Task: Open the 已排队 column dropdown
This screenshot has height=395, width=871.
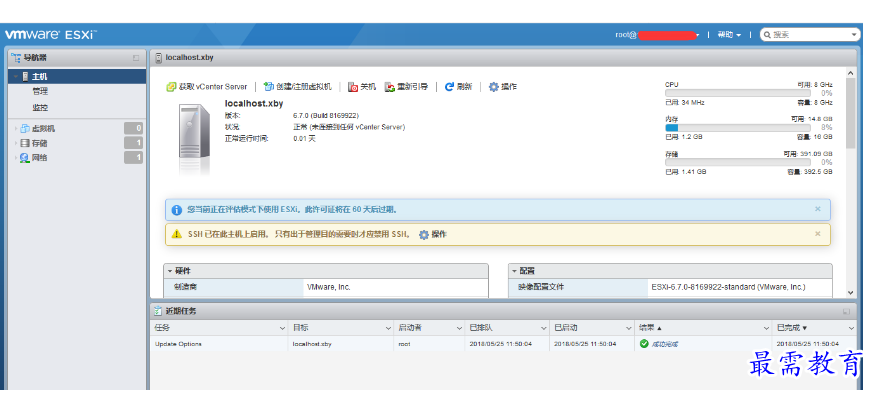Action: pos(543,328)
